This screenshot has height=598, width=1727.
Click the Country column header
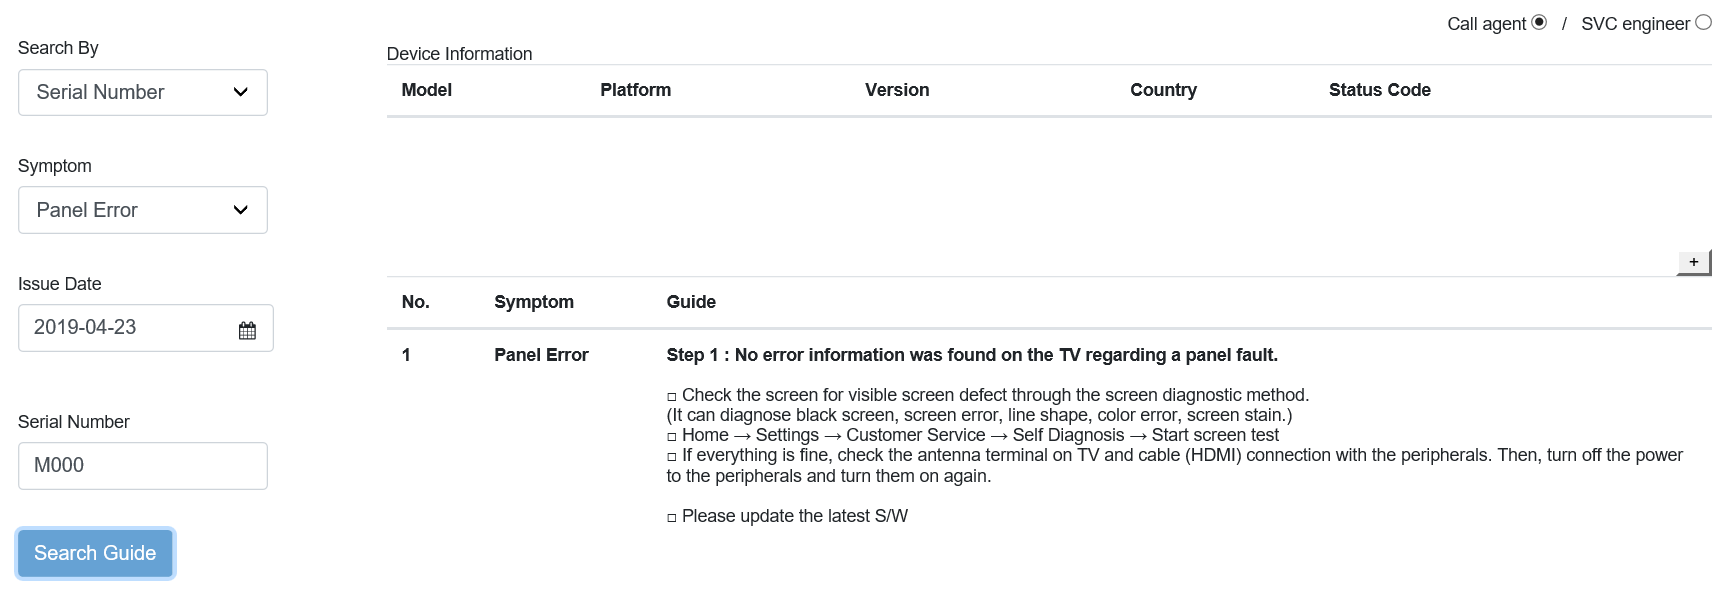(1163, 90)
